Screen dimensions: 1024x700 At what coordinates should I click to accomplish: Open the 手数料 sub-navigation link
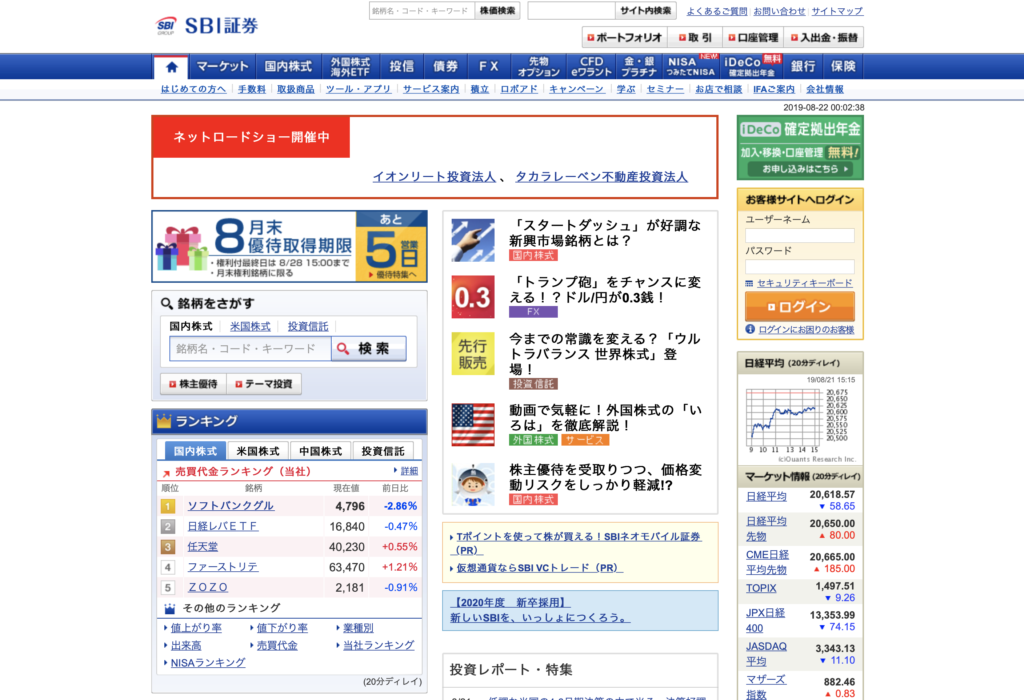pyautogui.click(x=252, y=89)
